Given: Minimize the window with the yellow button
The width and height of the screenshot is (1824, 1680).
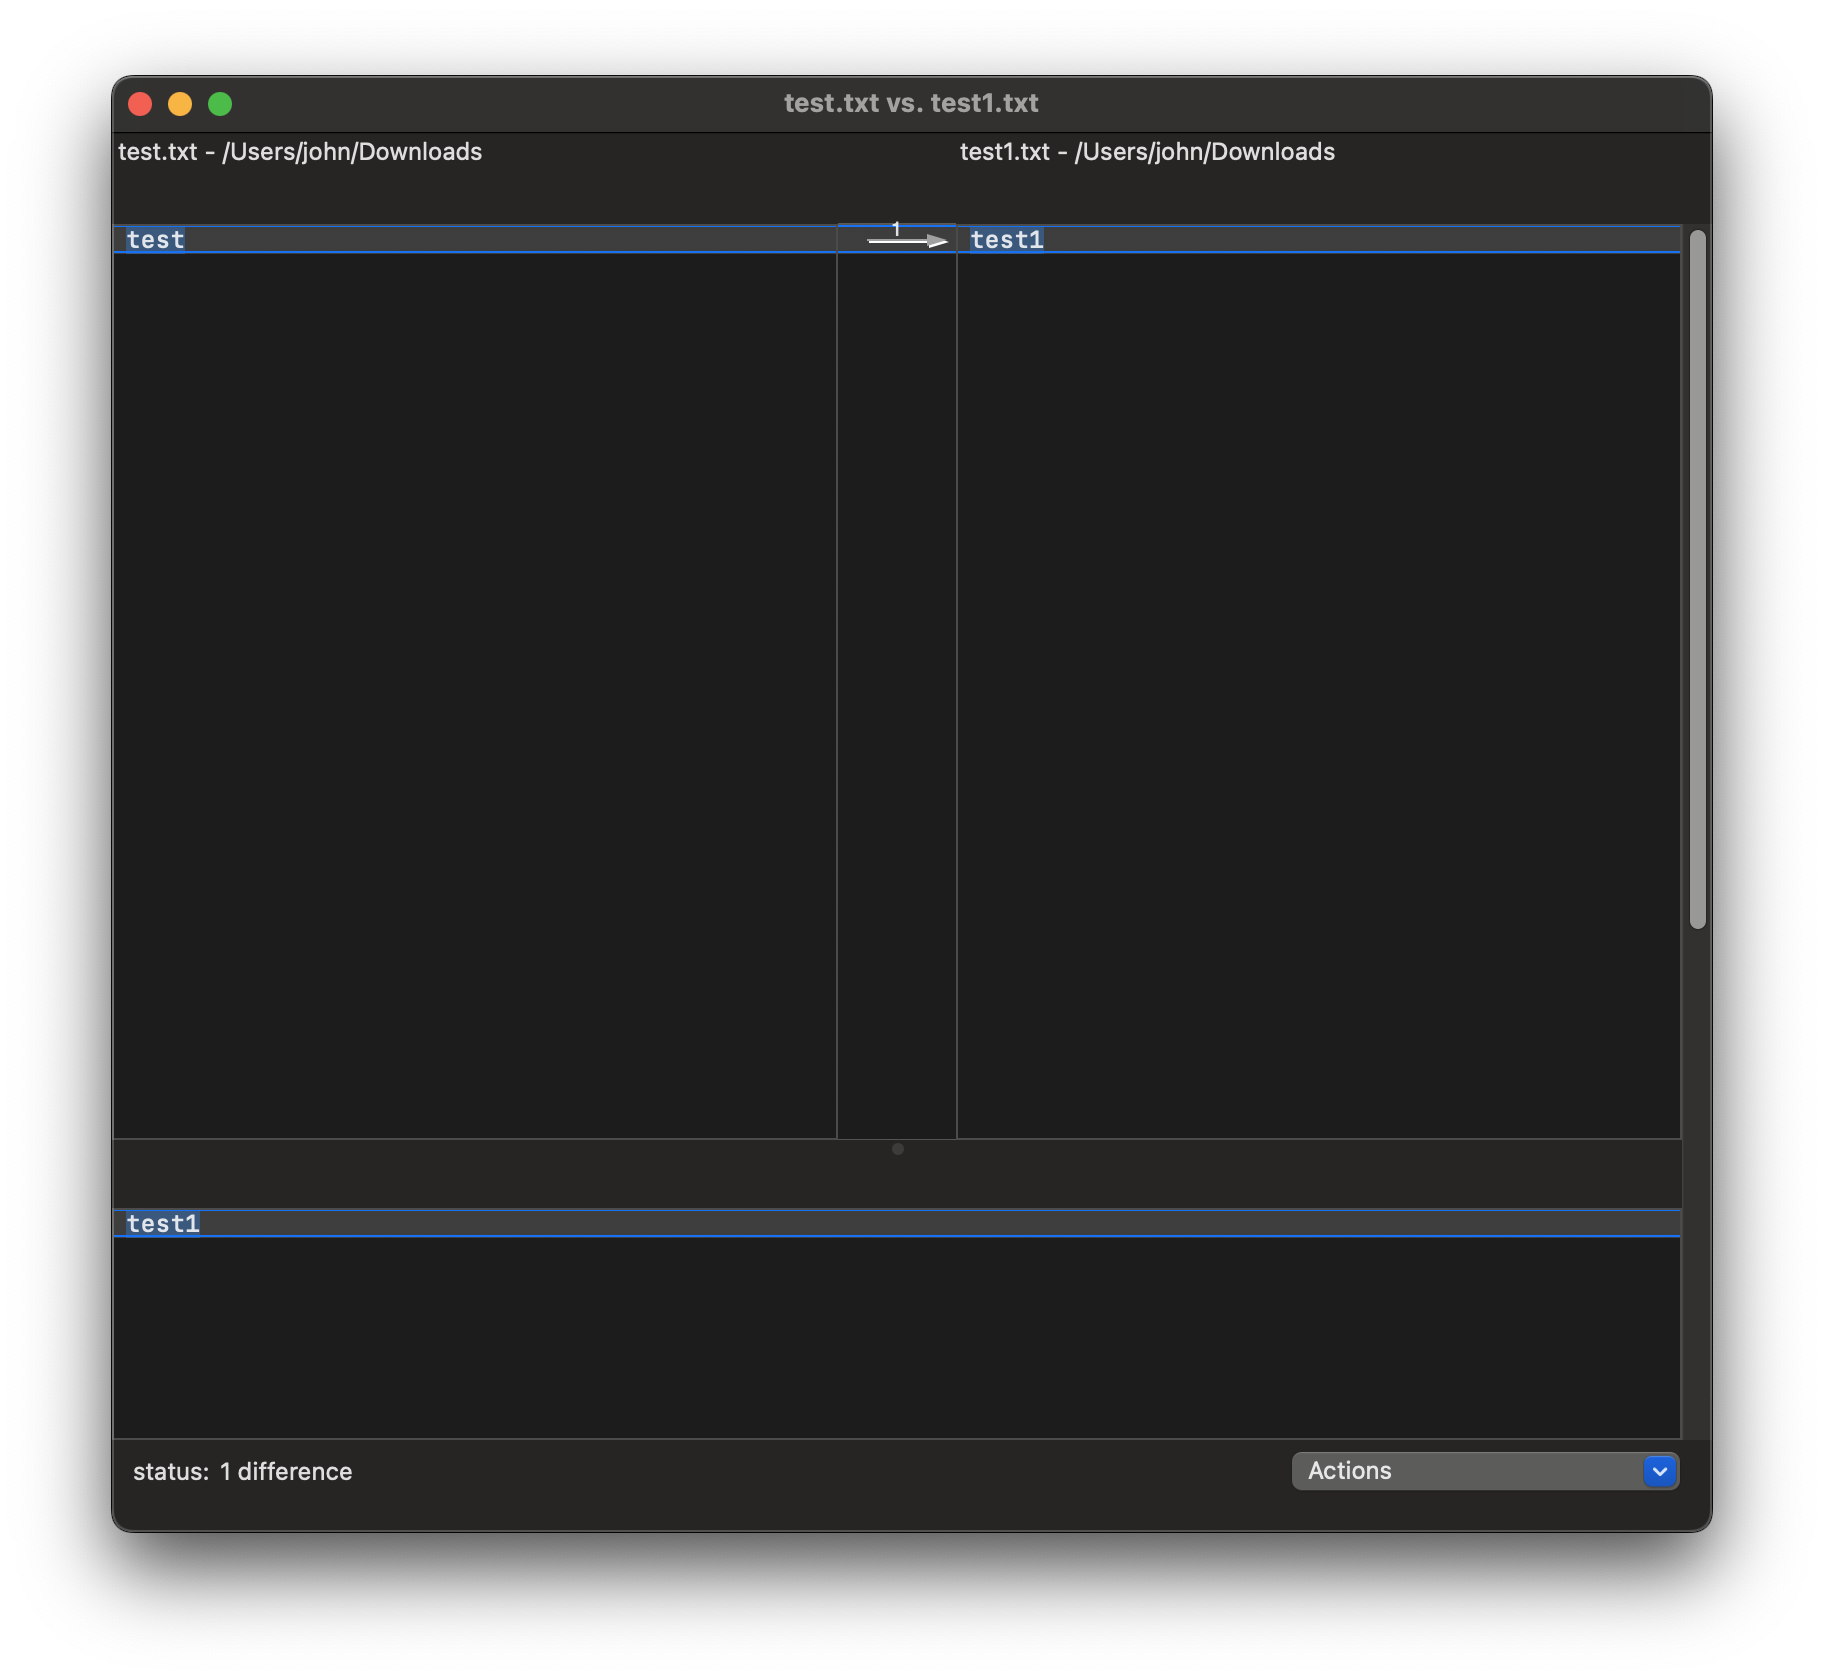Looking at the screenshot, I should click(x=180, y=104).
